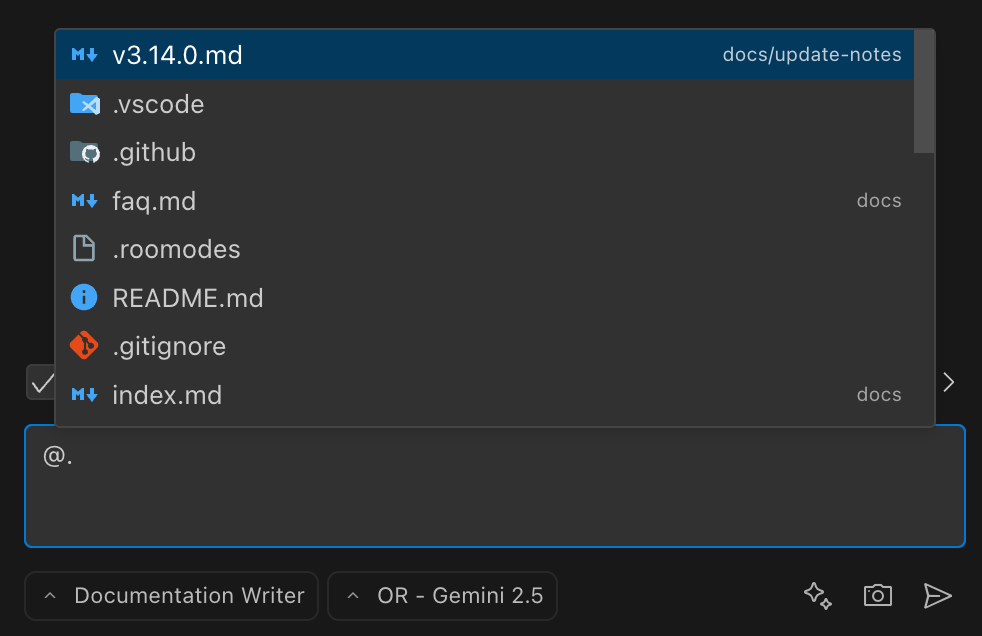The height and width of the screenshot is (636, 982).
Task: Click the send message arrow
Action: 938,595
